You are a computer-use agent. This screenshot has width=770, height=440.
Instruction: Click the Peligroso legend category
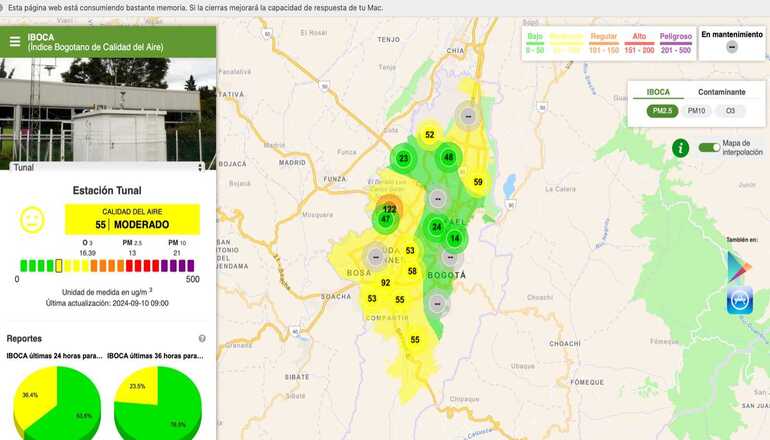[675, 42]
